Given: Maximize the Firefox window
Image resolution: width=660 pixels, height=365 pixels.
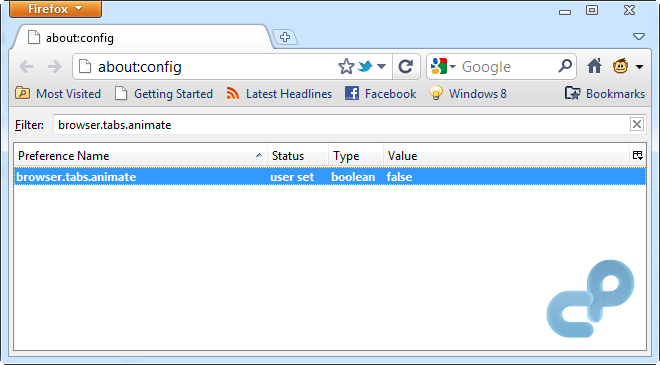Looking at the screenshot, I should (592, 10).
